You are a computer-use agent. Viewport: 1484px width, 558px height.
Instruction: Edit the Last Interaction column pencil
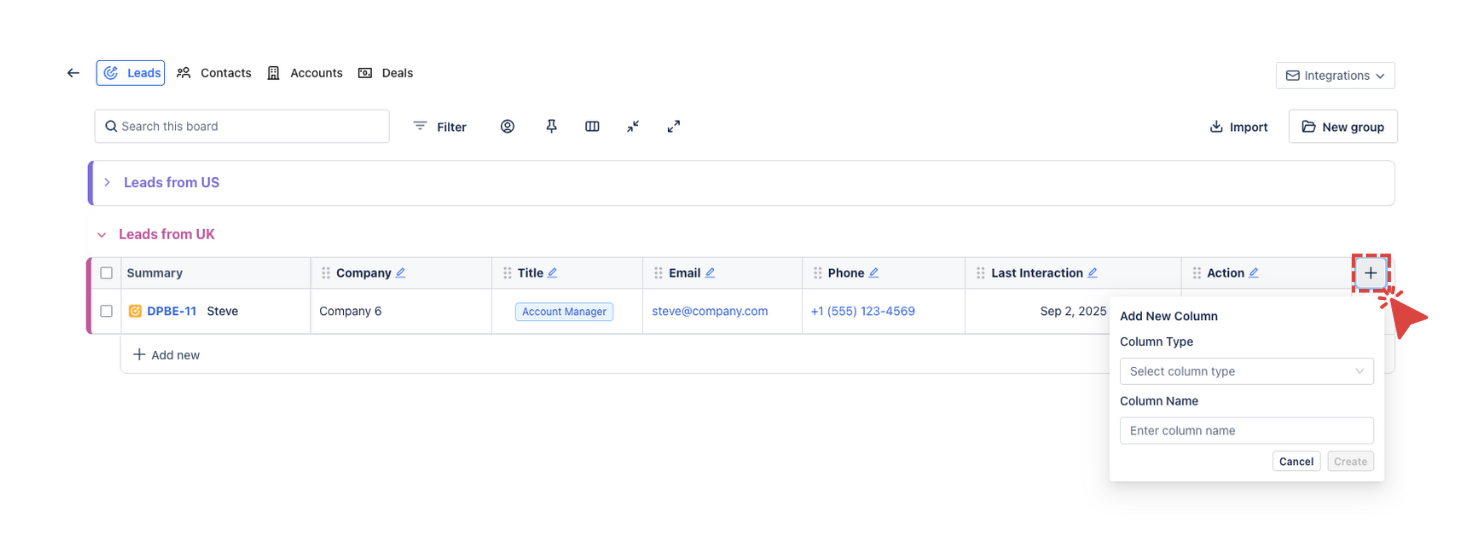click(x=1093, y=273)
